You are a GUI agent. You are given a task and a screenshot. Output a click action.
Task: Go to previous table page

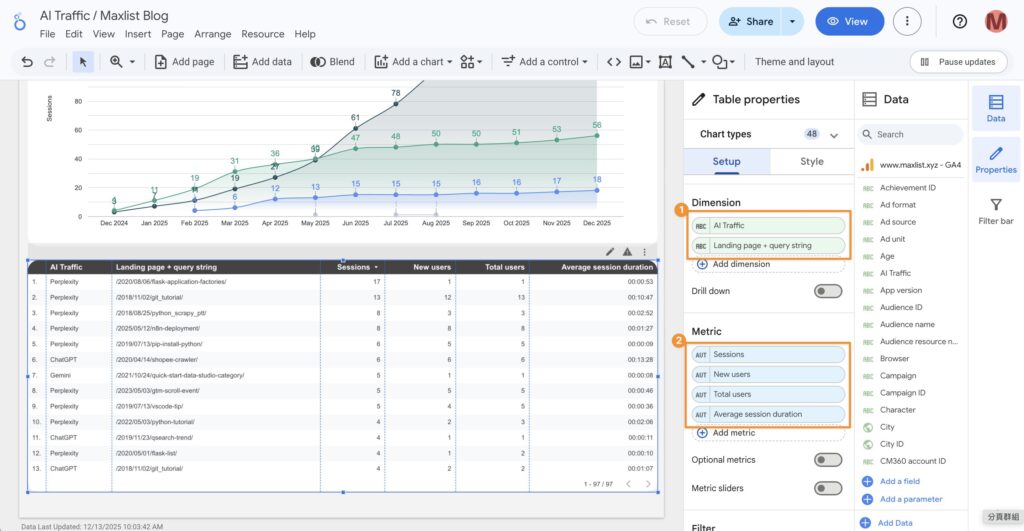pyautogui.click(x=628, y=484)
